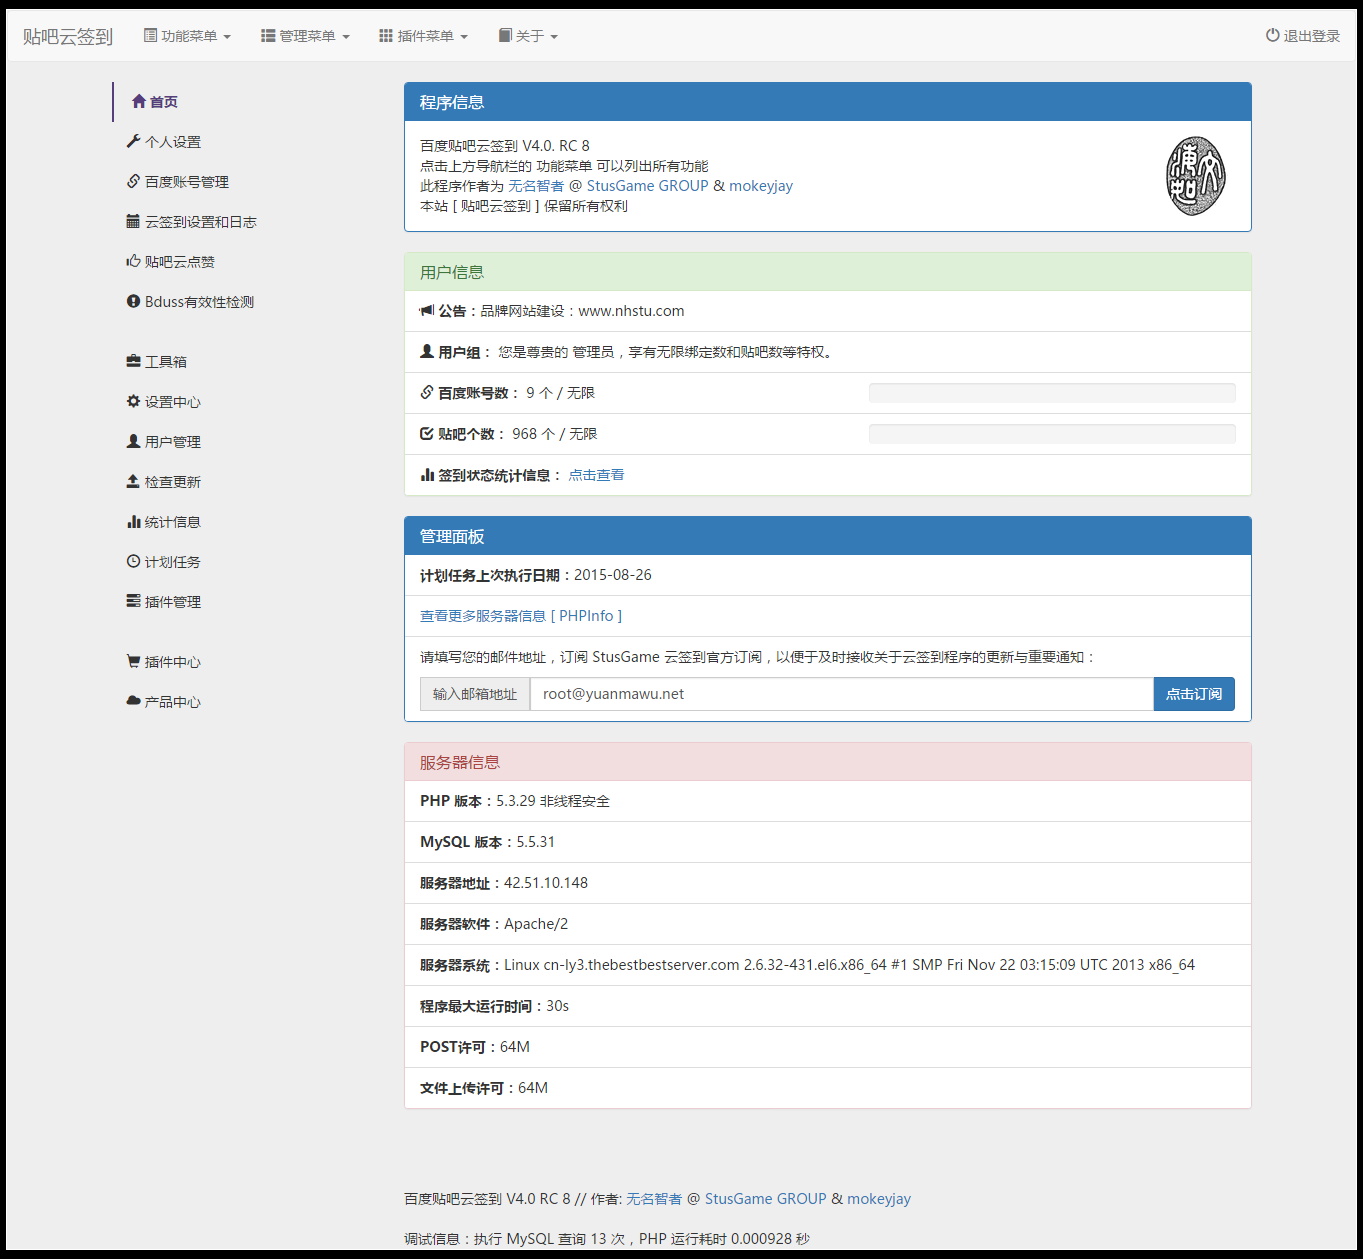1363x1259 pixels.
Task: Click the briefcase icon for 工具箱
Action: coord(133,361)
